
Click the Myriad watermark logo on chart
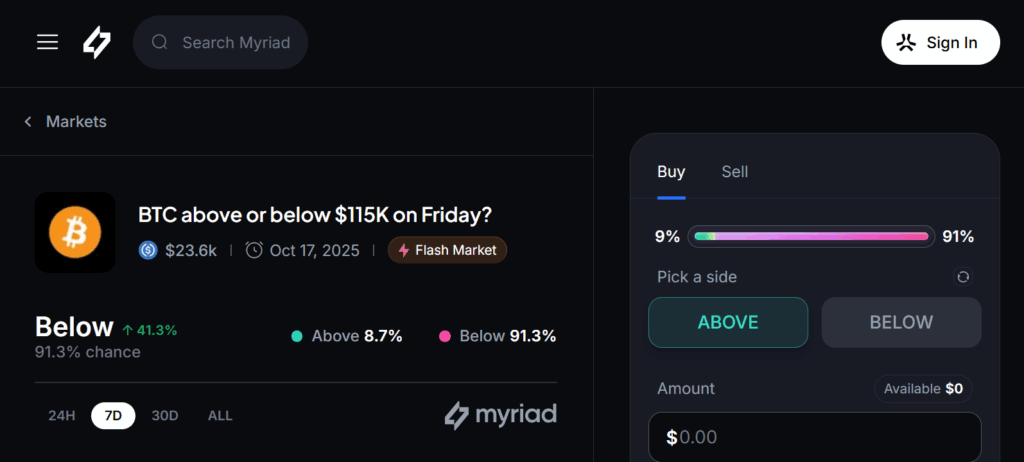point(500,415)
